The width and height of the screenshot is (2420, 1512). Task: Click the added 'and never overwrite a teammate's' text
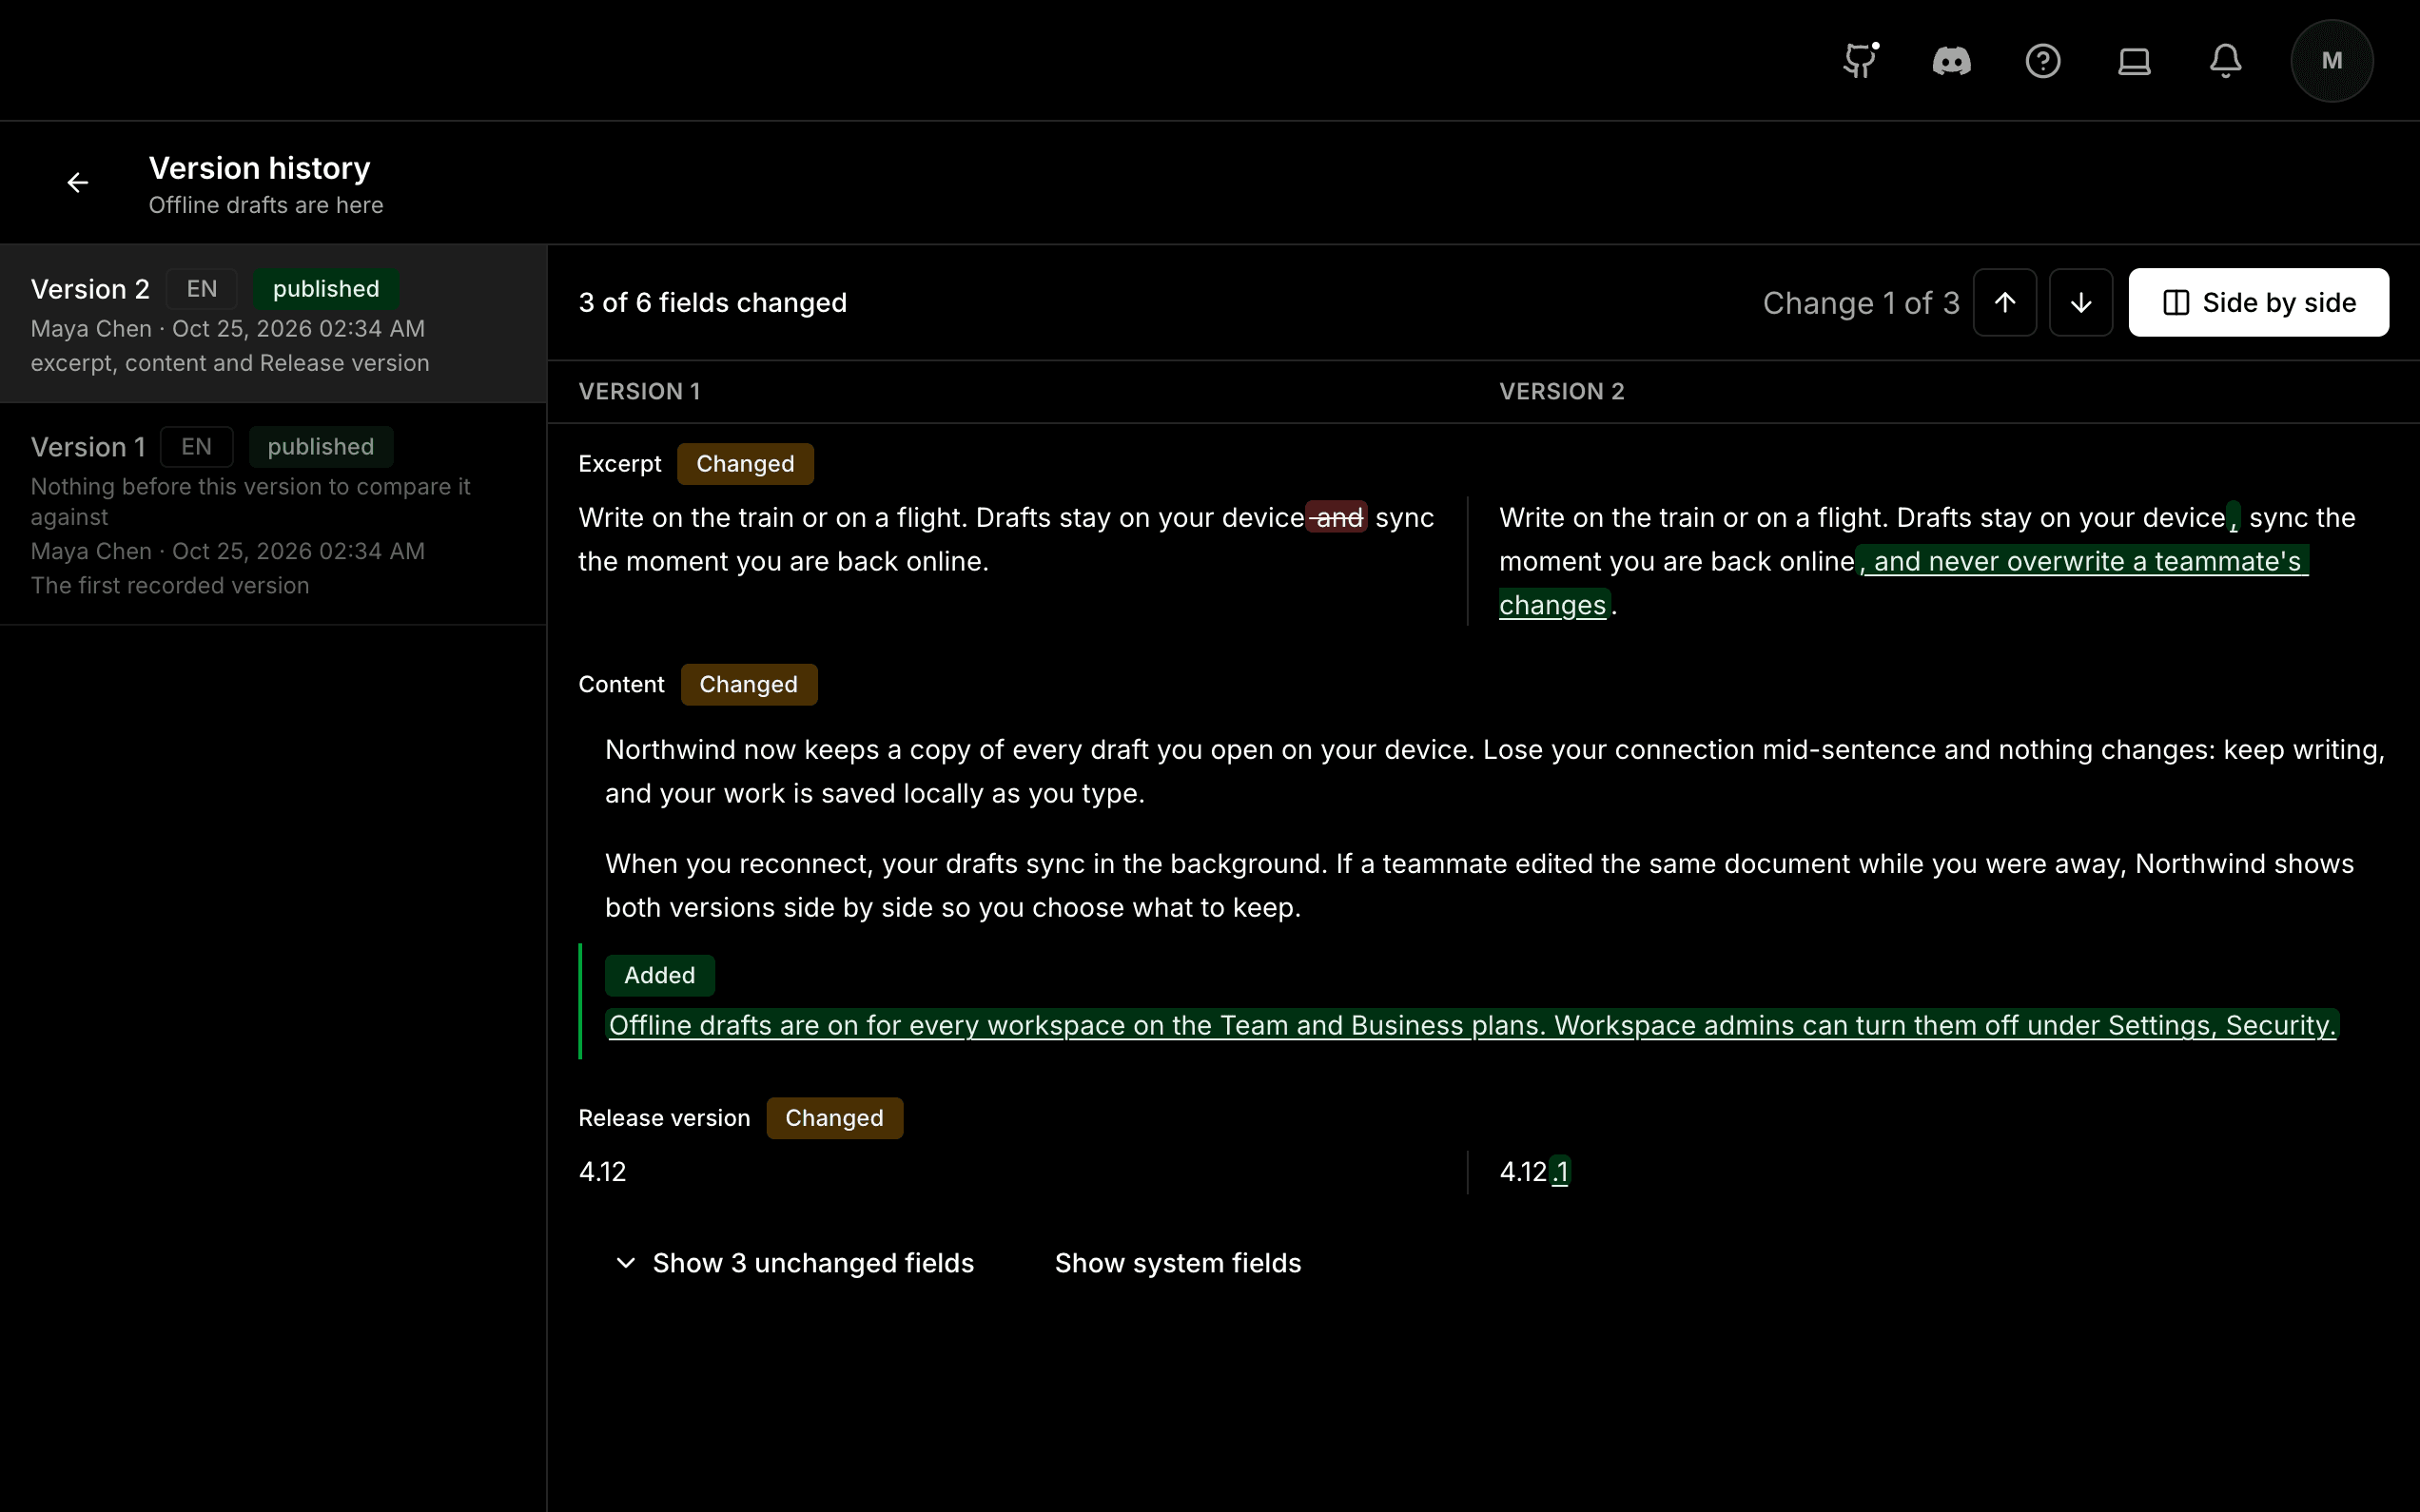tap(2084, 562)
